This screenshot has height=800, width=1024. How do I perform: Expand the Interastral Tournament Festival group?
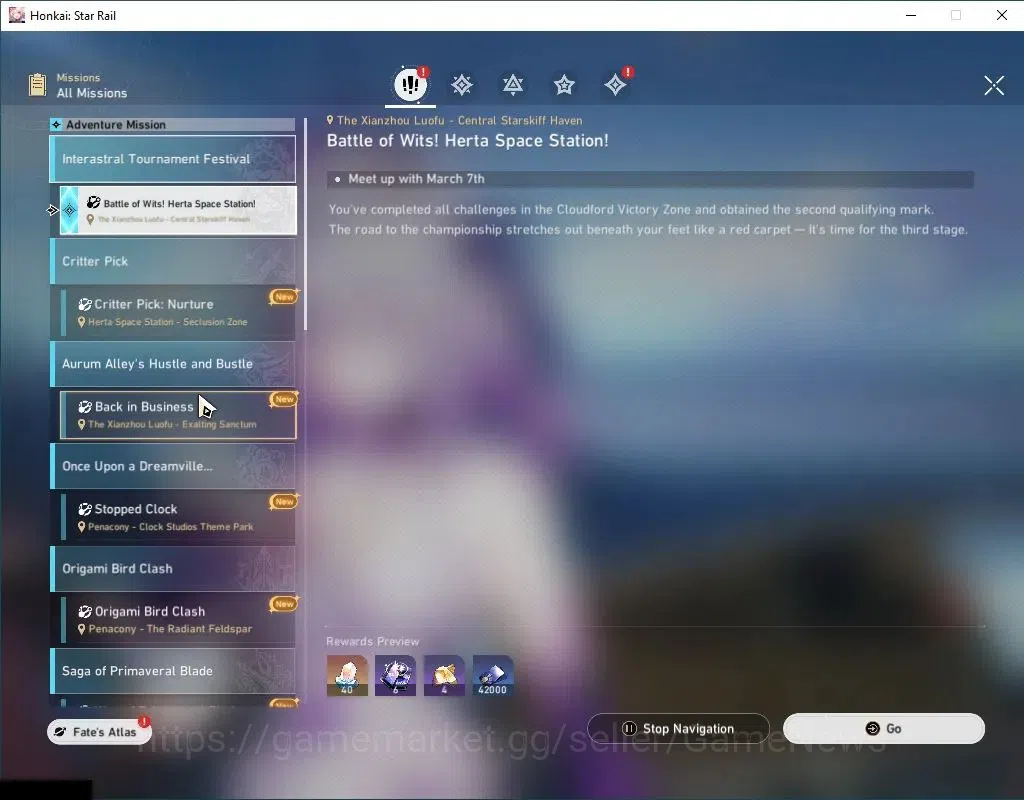coord(173,159)
